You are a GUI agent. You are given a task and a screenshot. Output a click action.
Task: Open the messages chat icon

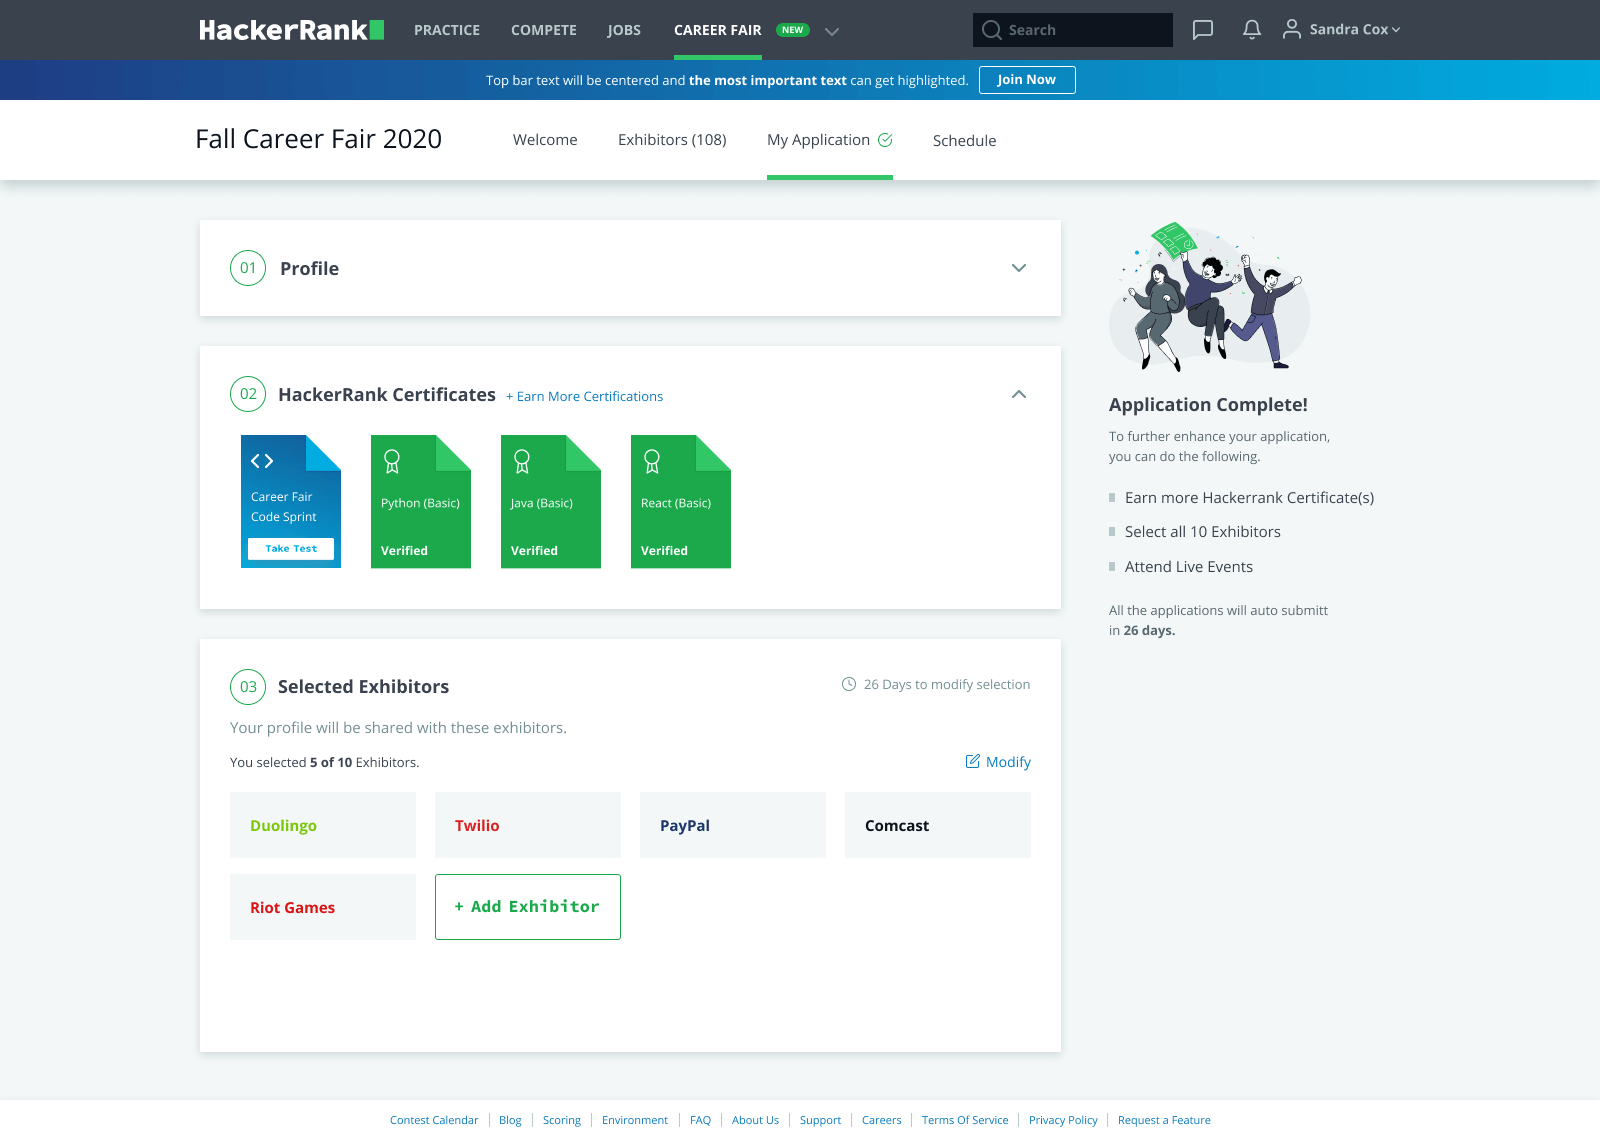point(1203,30)
